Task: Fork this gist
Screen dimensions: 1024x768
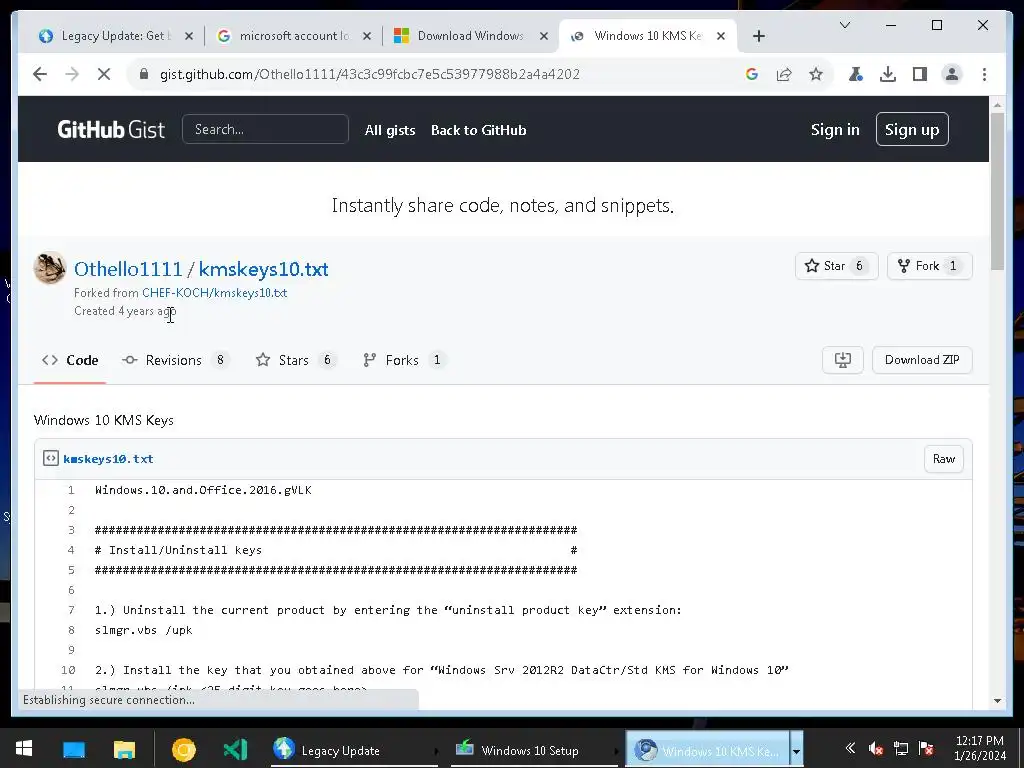Action: 929,266
